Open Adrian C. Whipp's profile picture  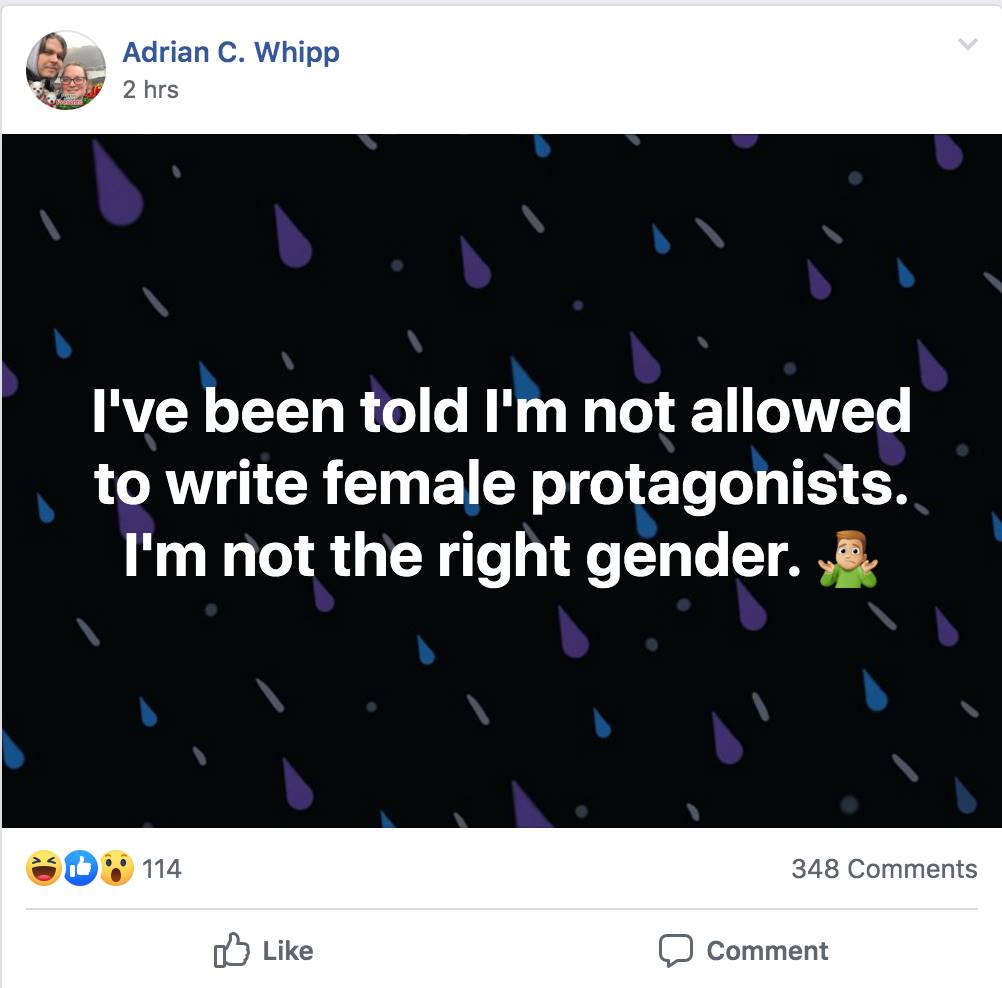pyautogui.click(x=65, y=69)
